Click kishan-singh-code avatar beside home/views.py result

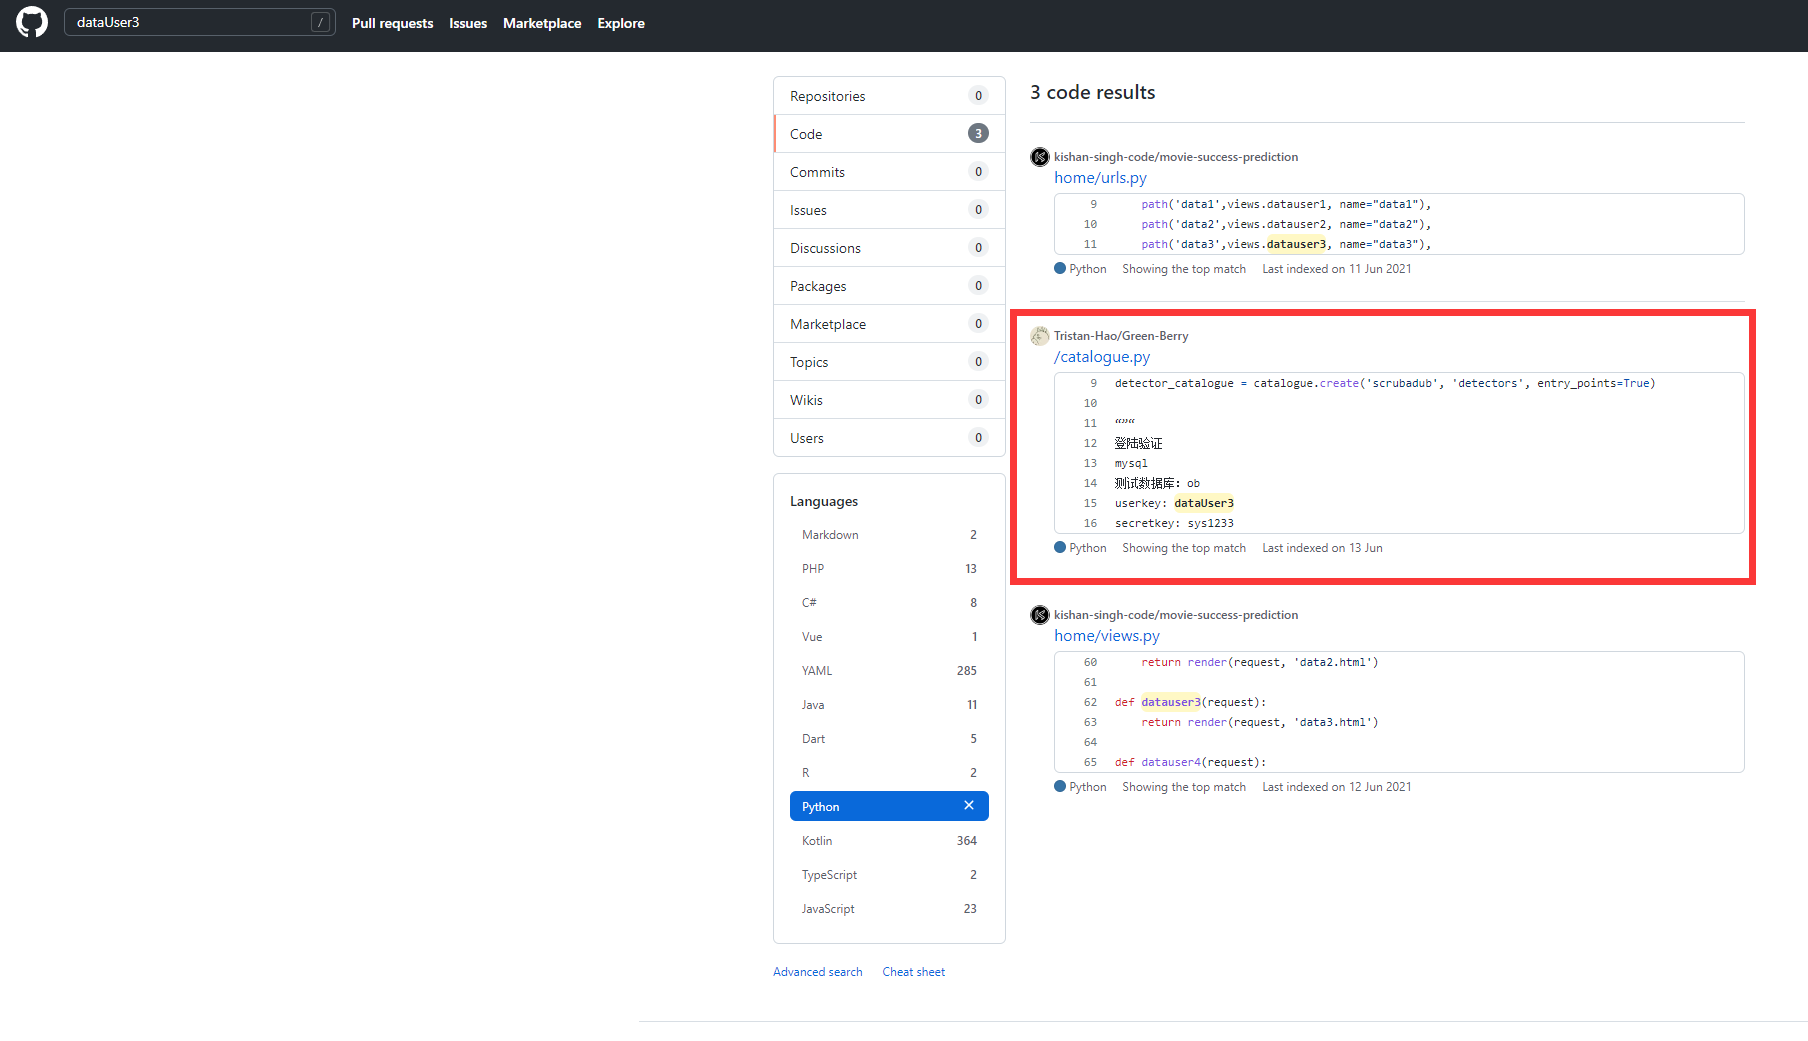point(1040,615)
